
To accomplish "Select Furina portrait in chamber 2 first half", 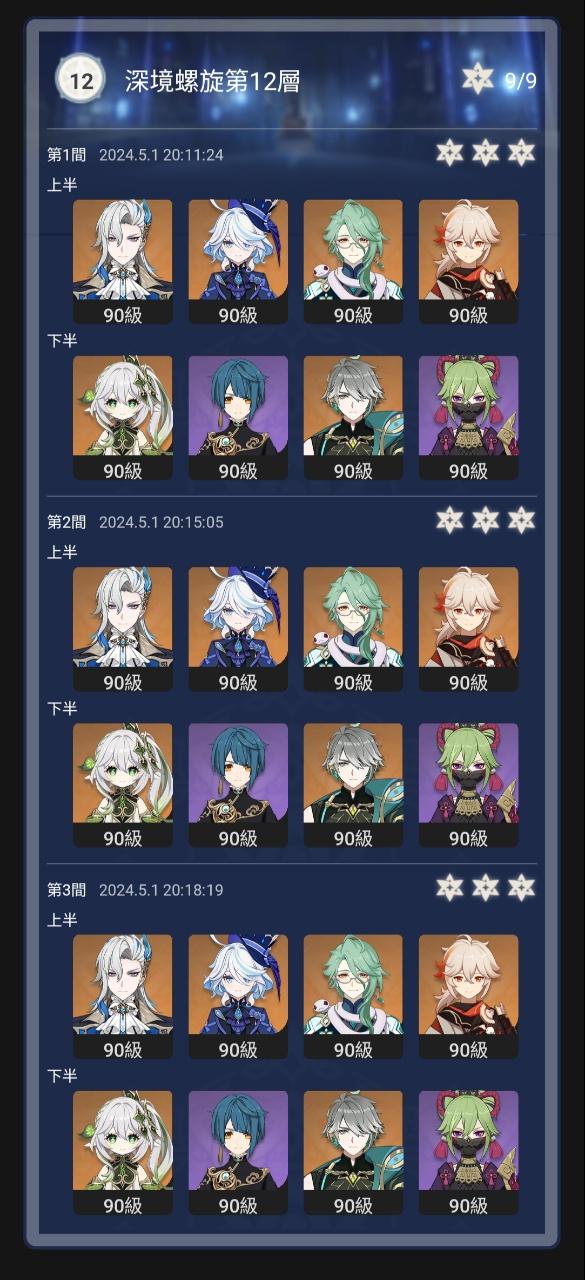I will click(x=238, y=629).
